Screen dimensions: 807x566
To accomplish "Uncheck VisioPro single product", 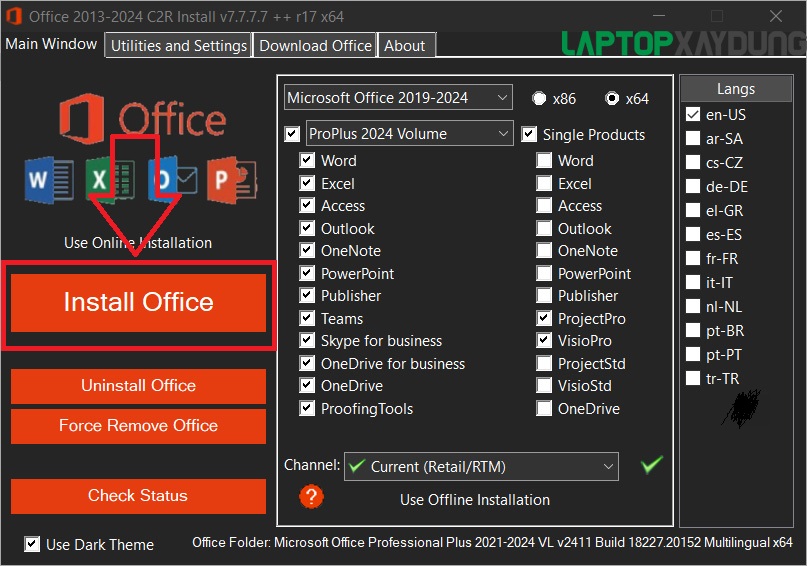I will (544, 340).
